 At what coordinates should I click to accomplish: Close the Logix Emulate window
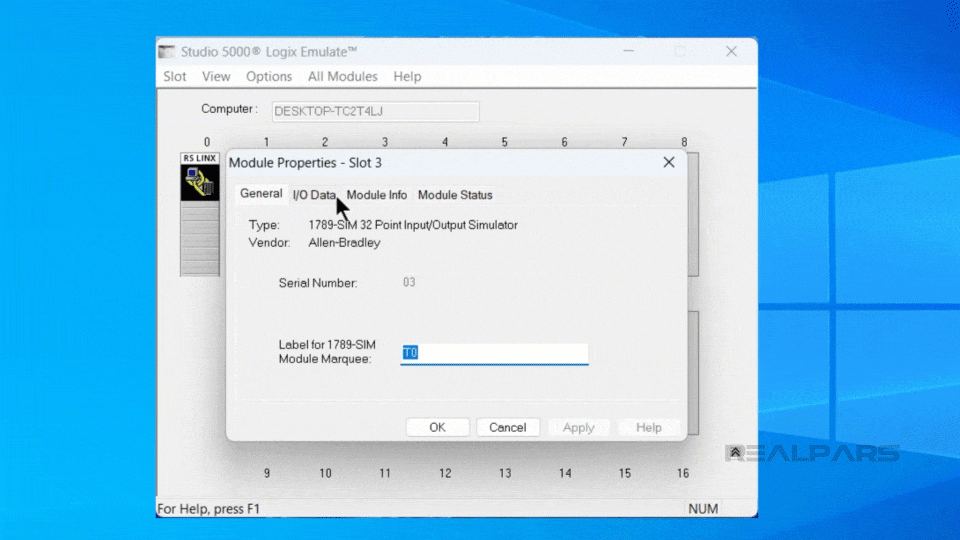[x=732, y=51]
